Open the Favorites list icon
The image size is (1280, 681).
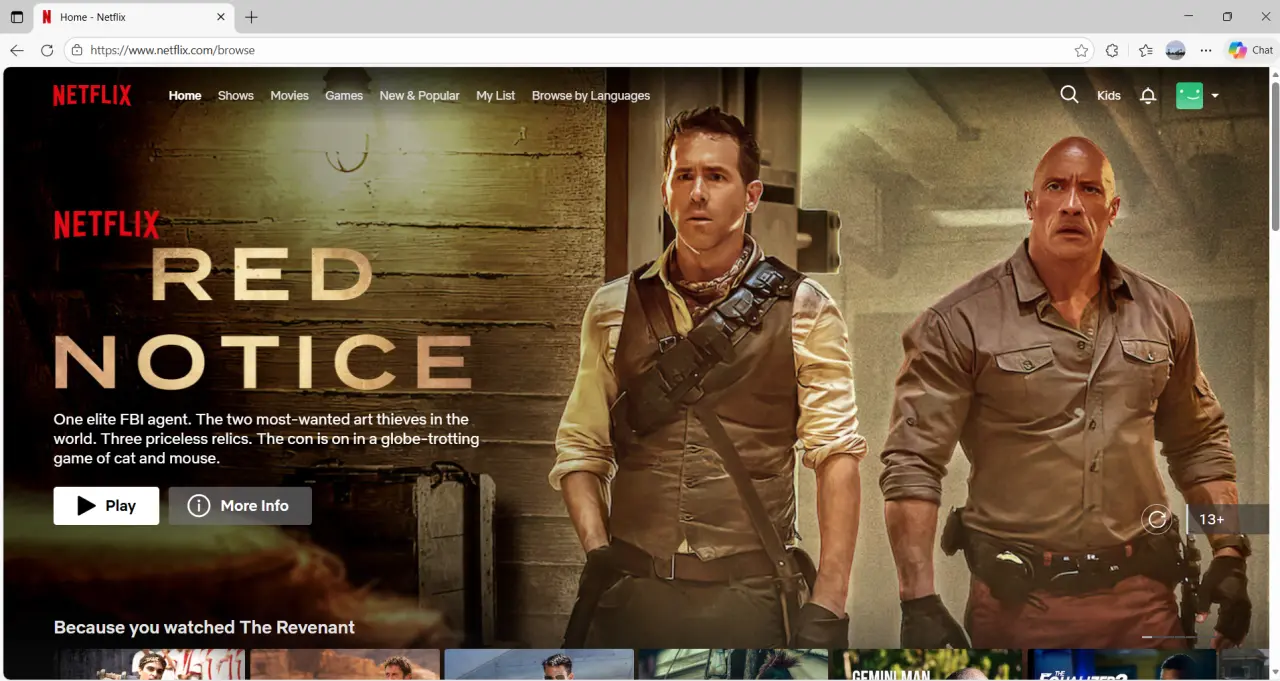(x=1146, y=50)
